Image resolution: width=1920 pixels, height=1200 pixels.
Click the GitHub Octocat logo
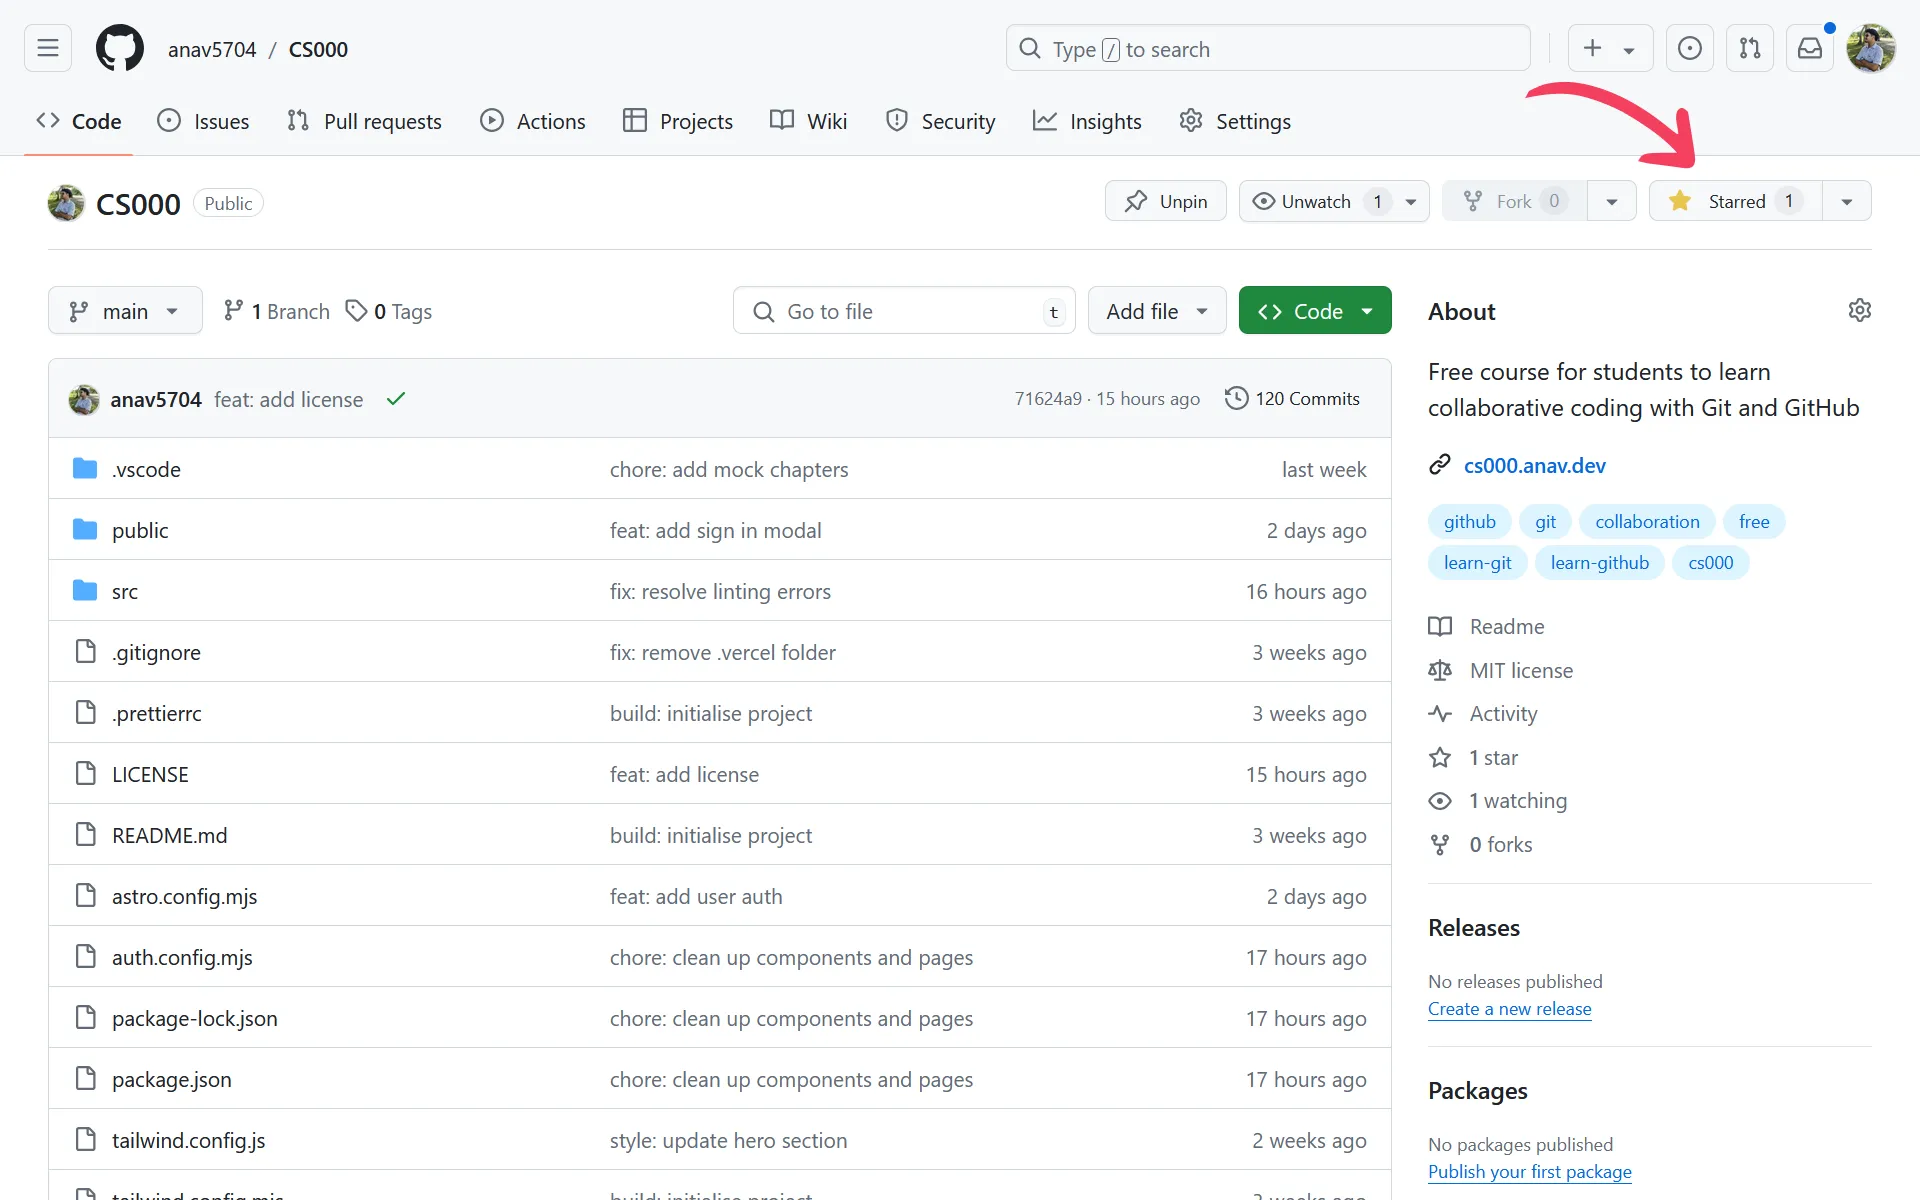click(120, 48)
